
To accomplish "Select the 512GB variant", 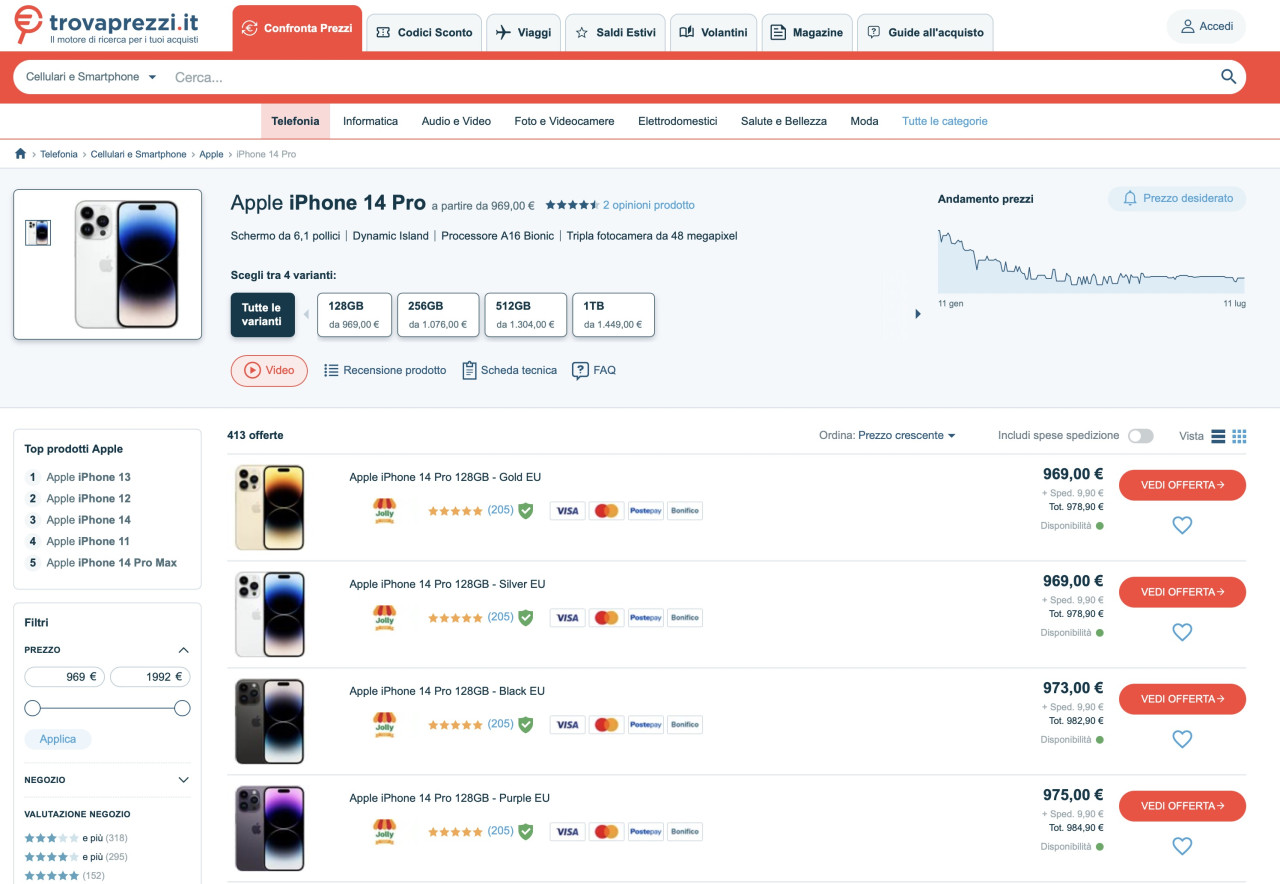I will point(525,314).
